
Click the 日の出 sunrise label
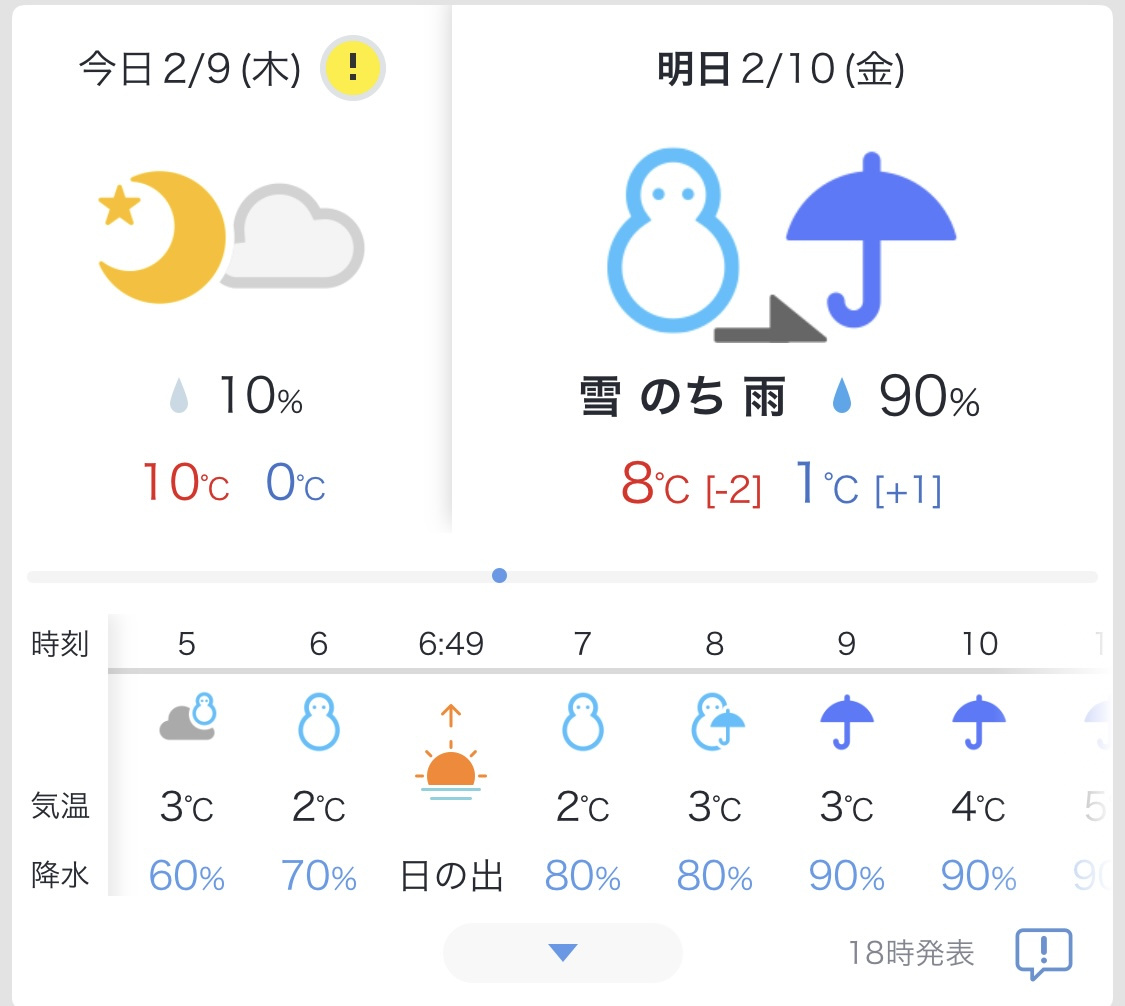[x=451, y=877]
